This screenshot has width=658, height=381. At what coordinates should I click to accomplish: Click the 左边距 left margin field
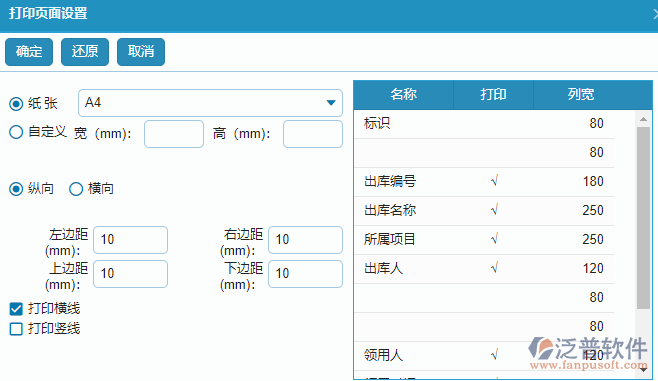click(x=131, y=240)
